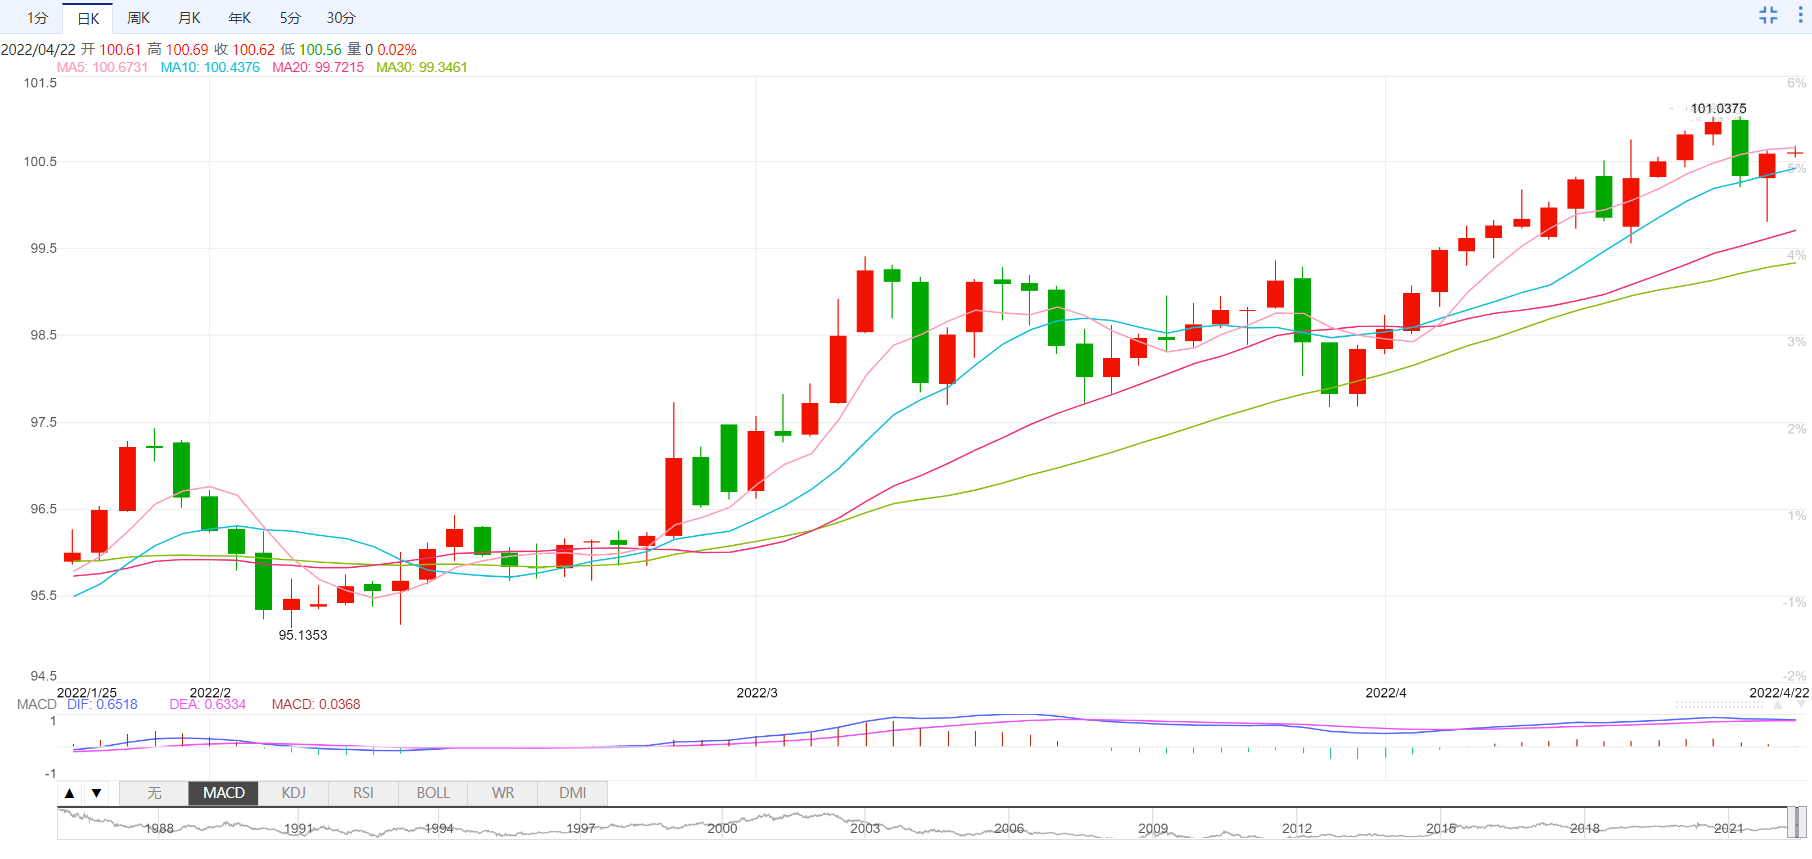The height and width of the screenshot is (859, 1812).
Task: Switch to the 5分 interval
Action: [290, 18]
